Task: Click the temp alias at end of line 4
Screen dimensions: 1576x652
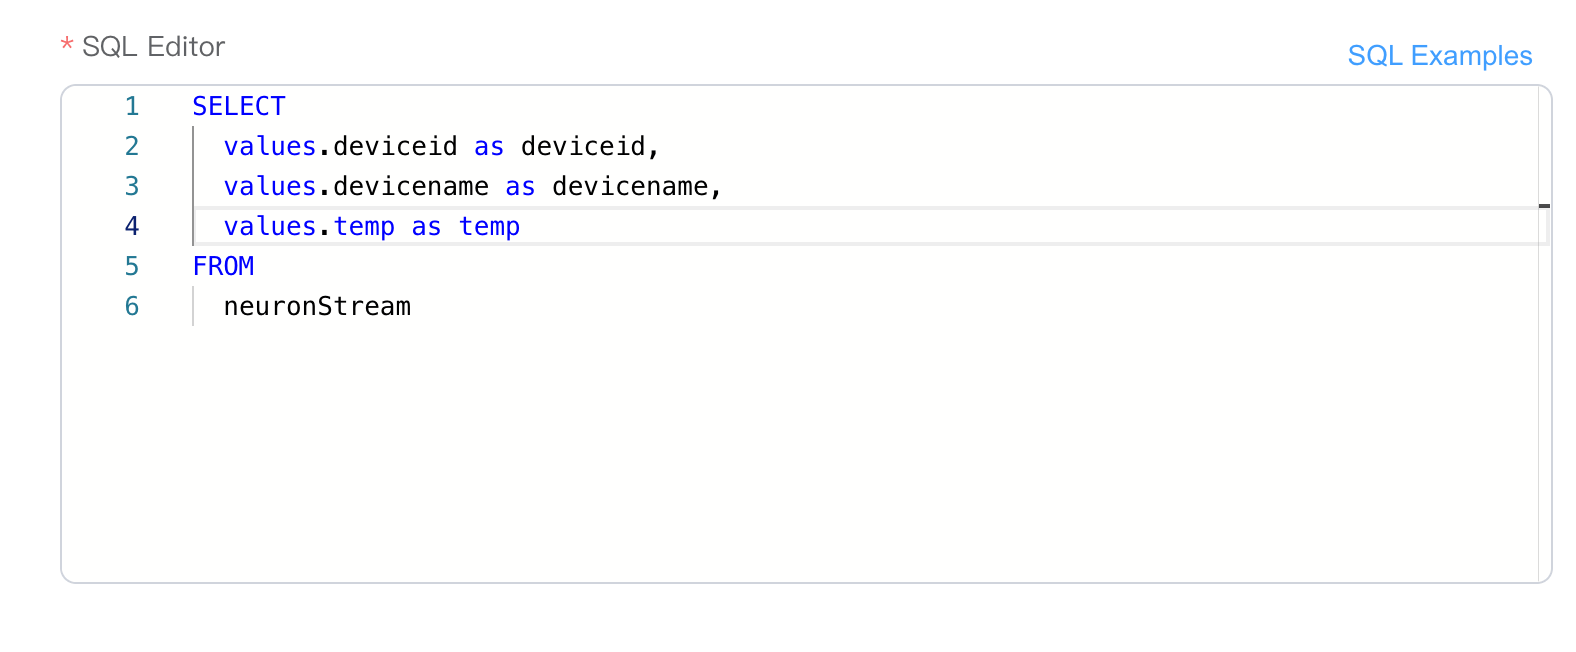Action: 489,226
